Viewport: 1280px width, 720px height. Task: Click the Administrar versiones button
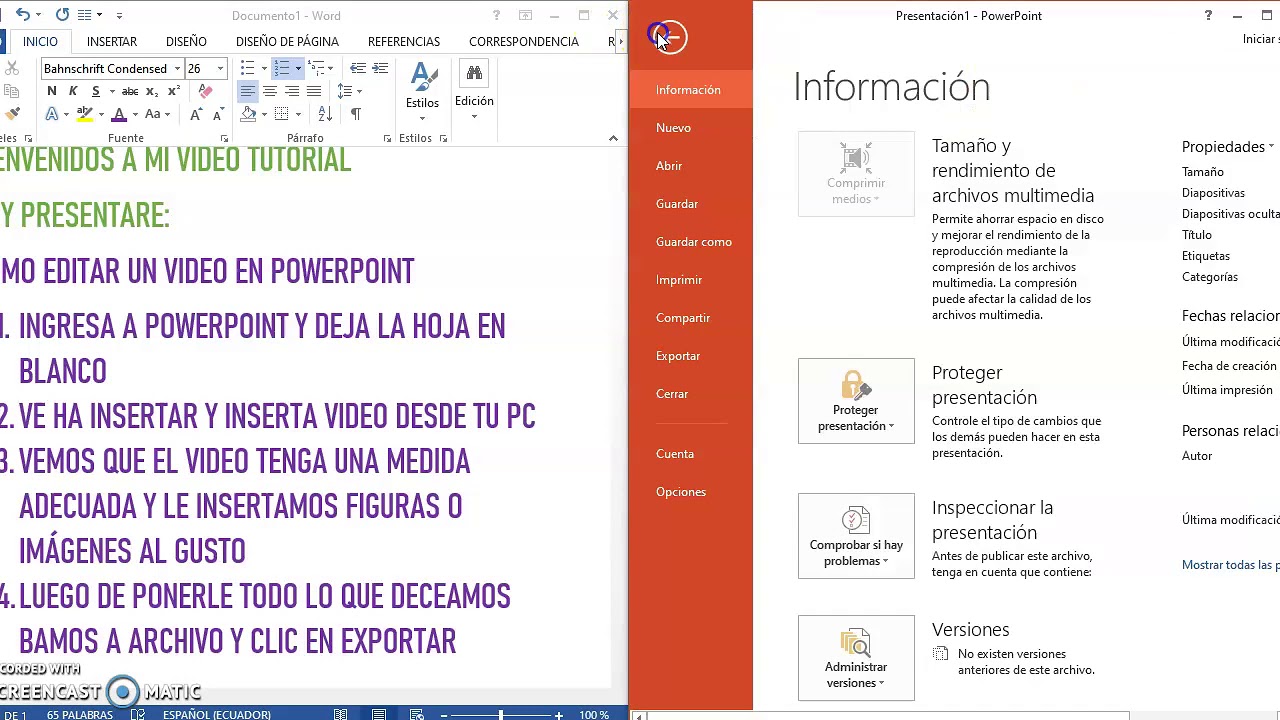856,658
